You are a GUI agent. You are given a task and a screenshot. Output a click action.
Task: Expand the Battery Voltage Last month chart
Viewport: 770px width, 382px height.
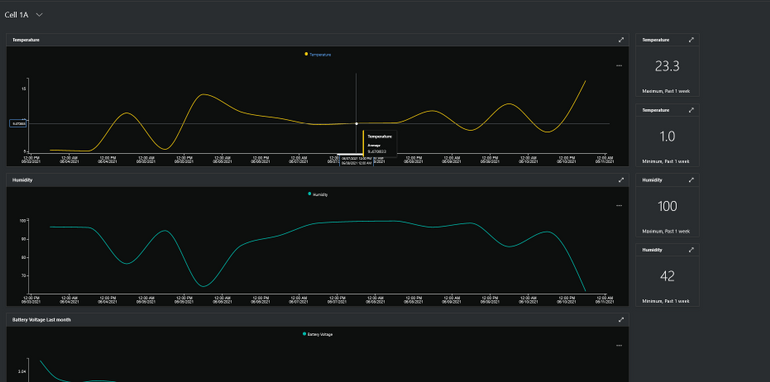tap(621, 320)
